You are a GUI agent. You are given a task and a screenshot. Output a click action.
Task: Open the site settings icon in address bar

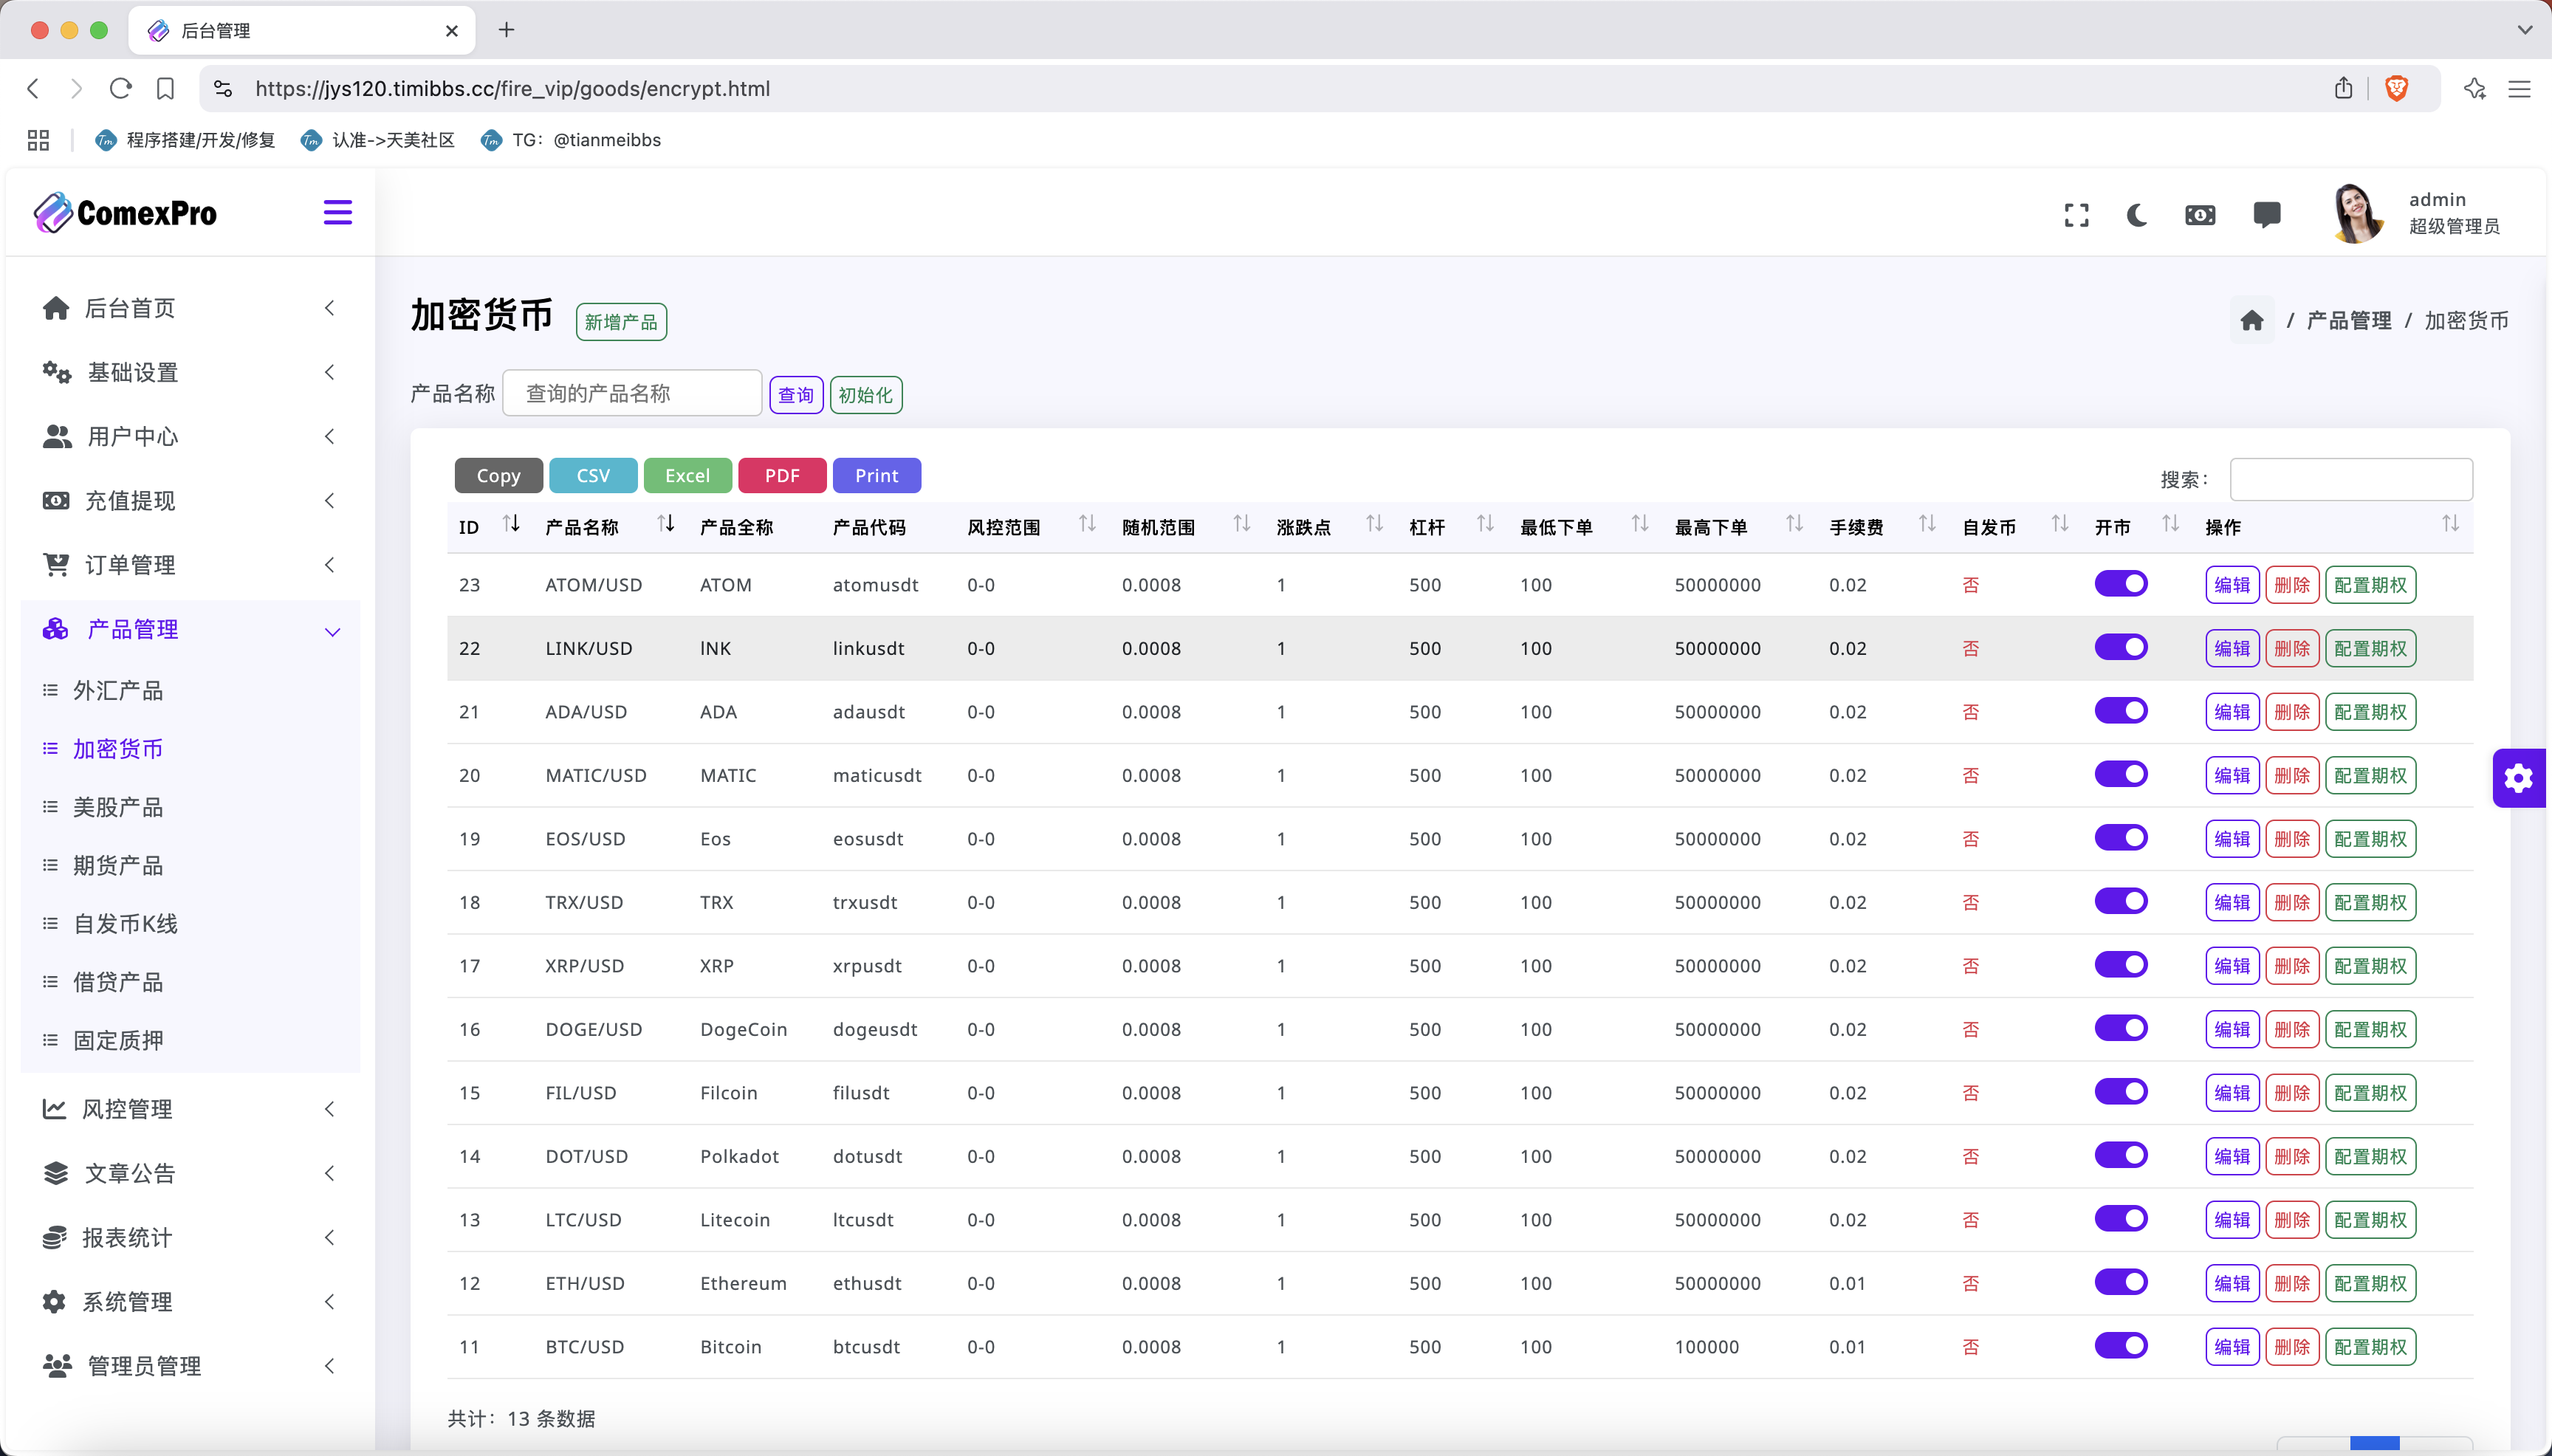pos(223,88)
